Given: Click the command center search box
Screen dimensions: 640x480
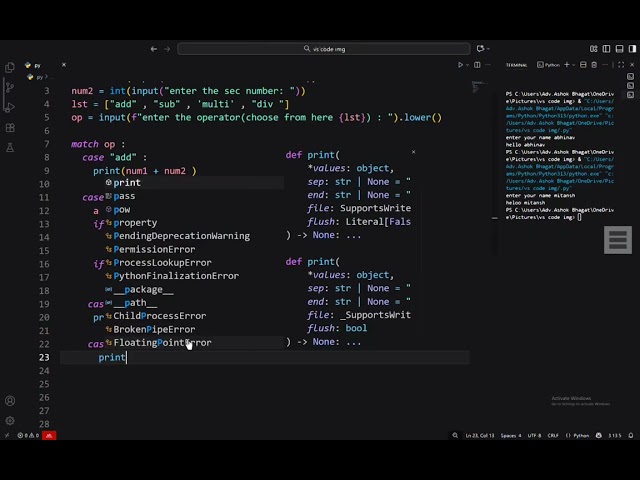Looking at the screenshot, I should click(324, 49).
